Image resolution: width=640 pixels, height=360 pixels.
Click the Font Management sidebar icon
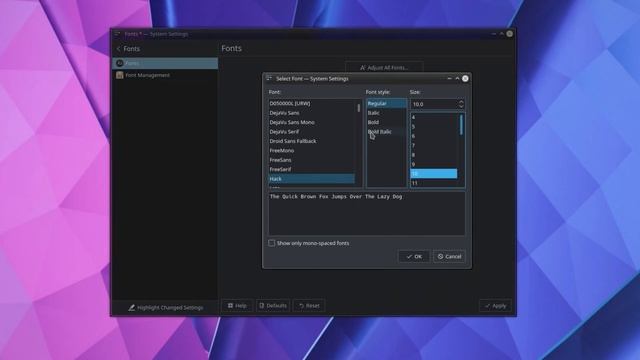click(120, 75)
